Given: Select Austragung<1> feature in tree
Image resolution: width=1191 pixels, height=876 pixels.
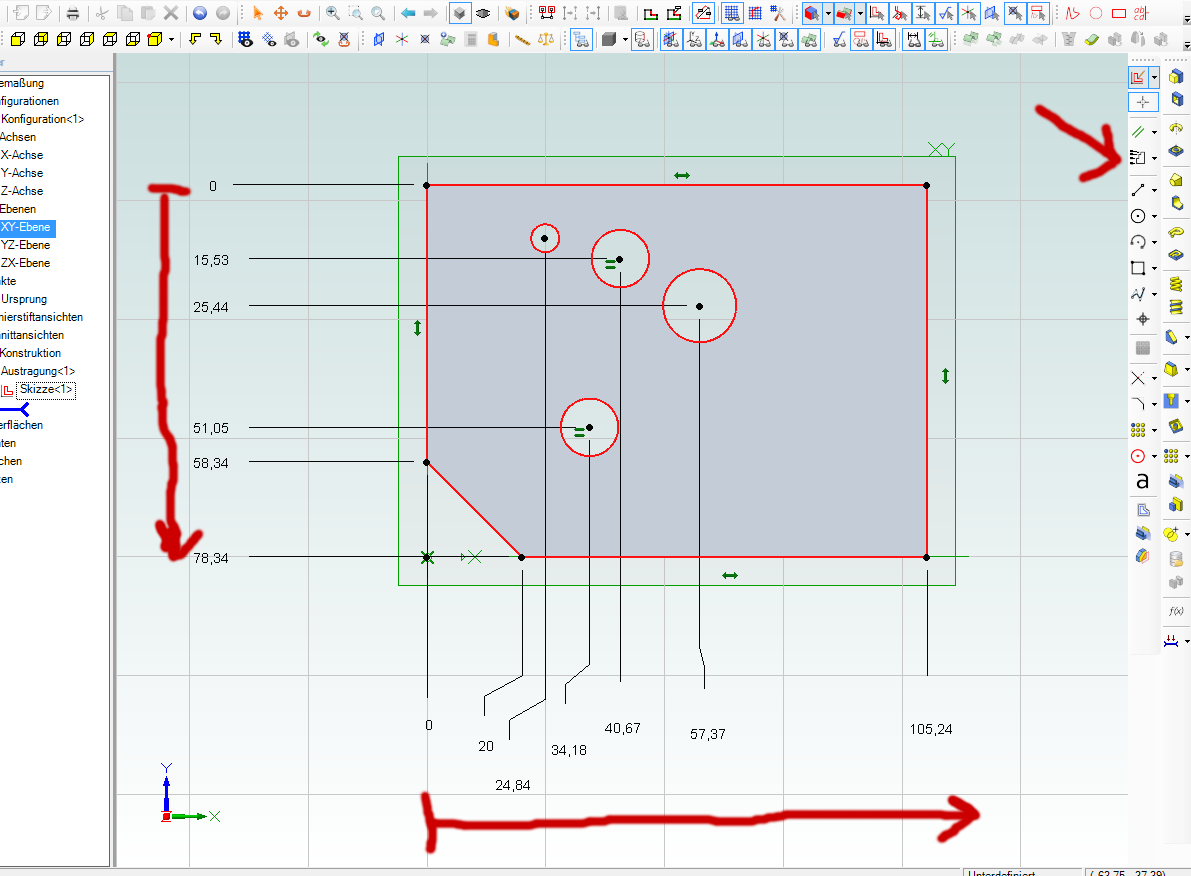Looking at the screenshot, I should (x=38, y=371).
